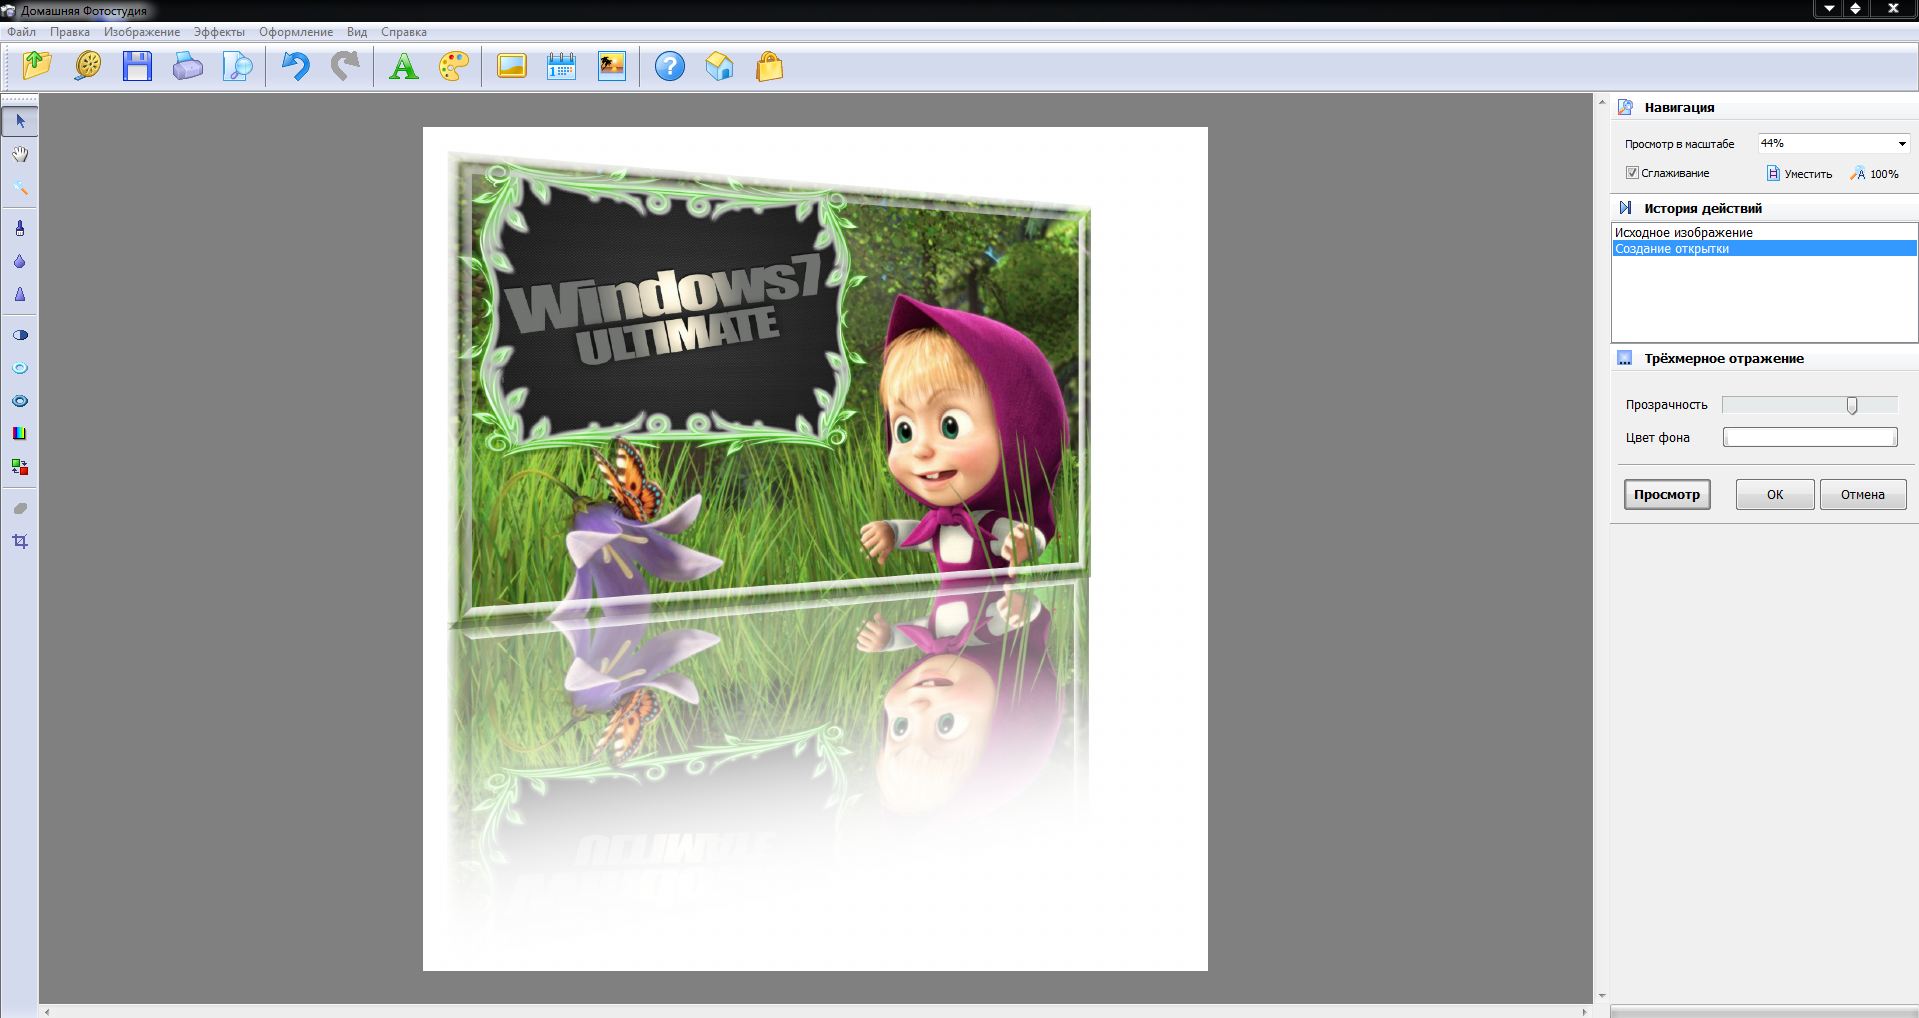Click the film reel toolbar icon
Viewport: 1919px width, 1018px height.
click(88, 67)
